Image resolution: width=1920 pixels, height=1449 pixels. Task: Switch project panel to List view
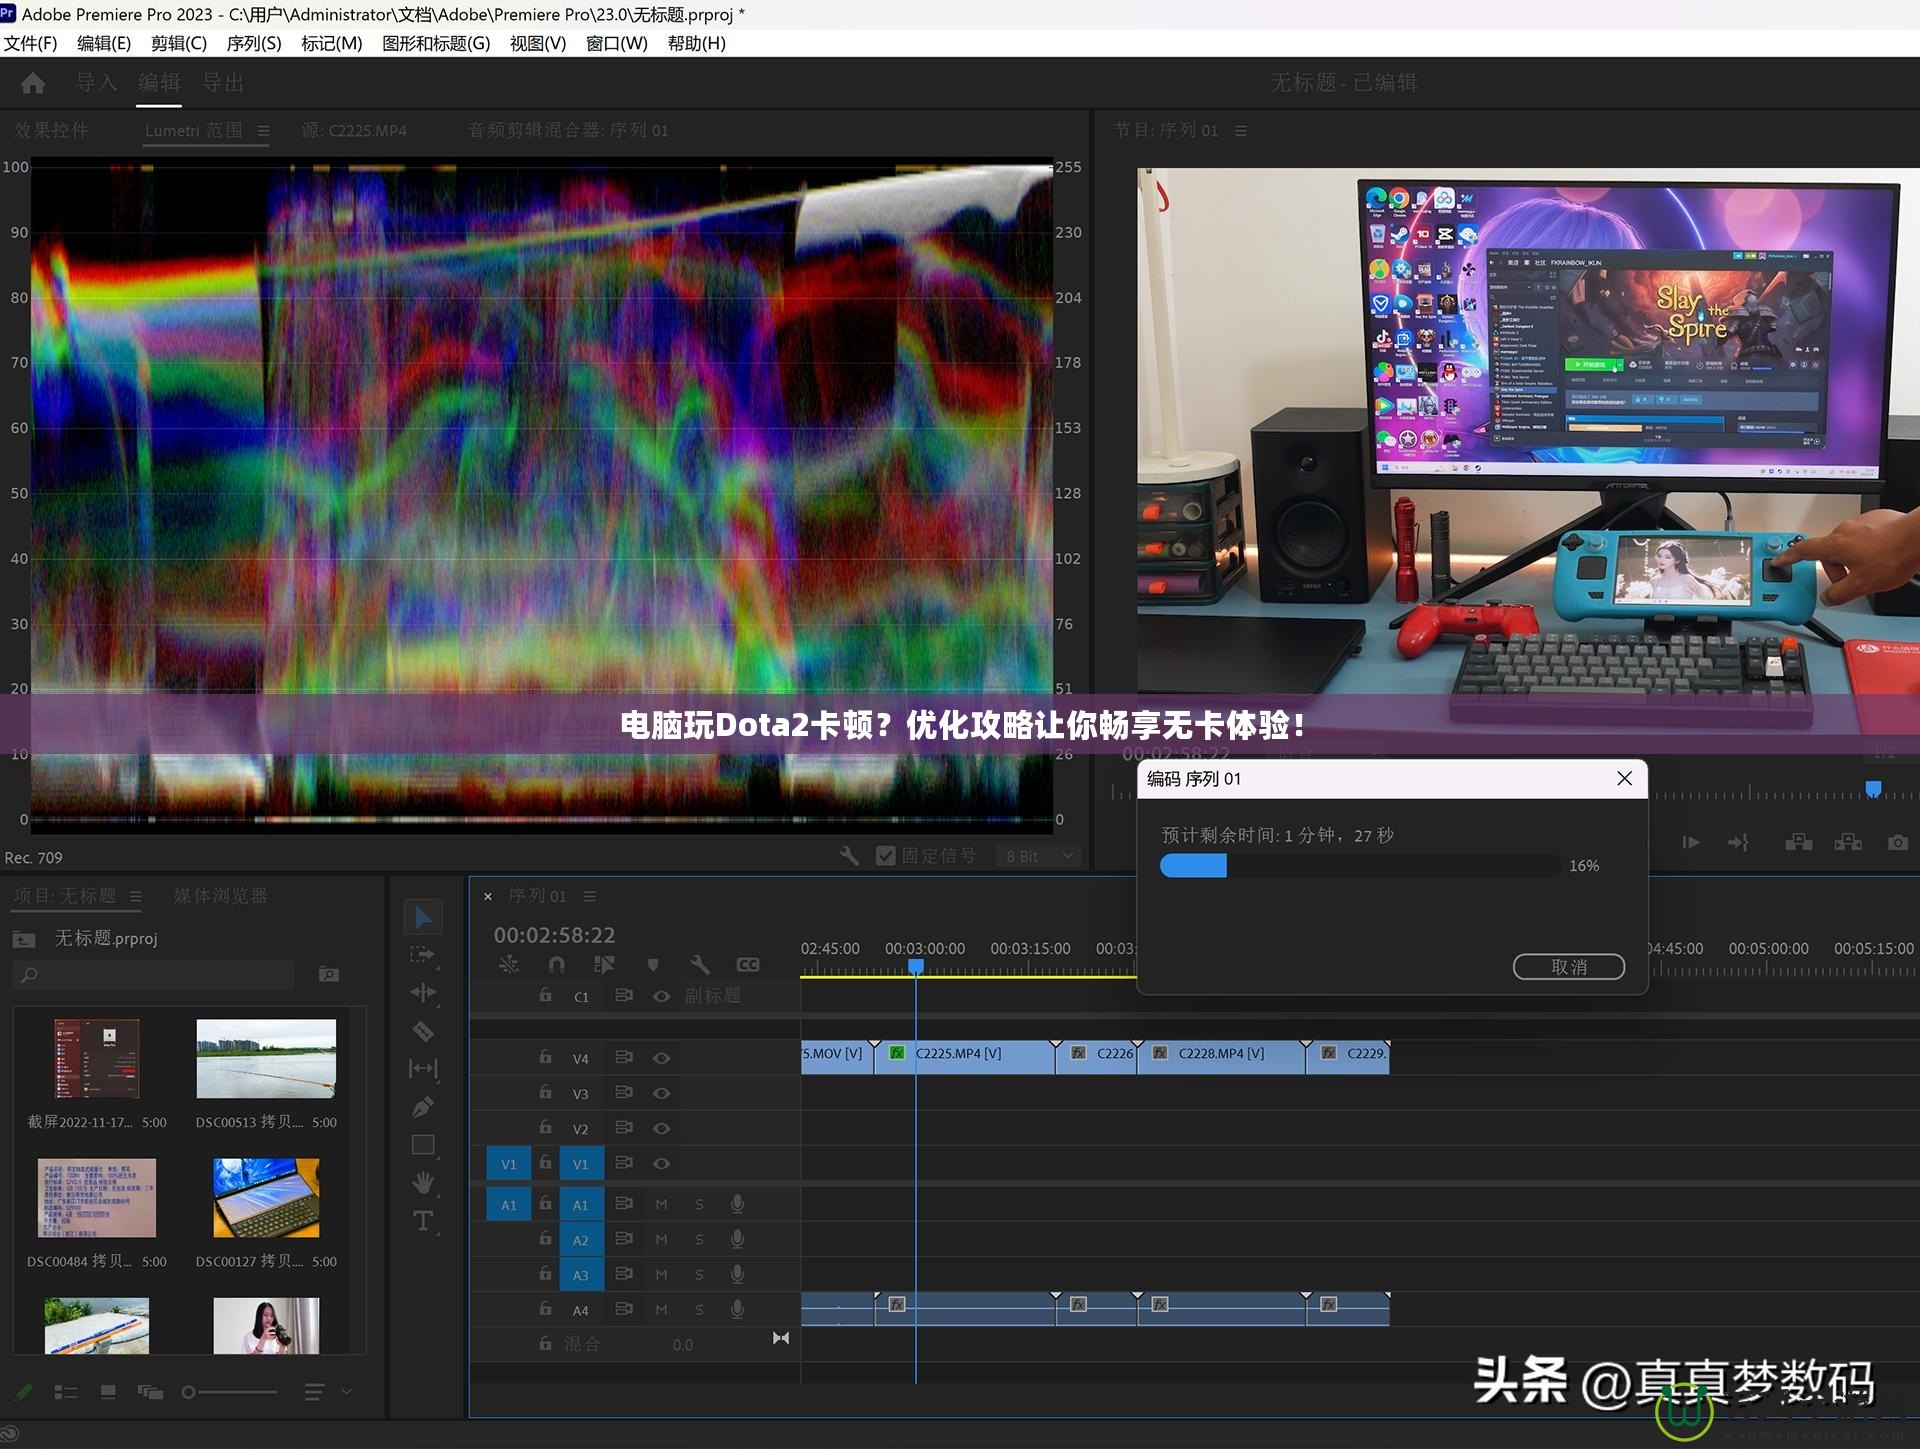click(66, 1392)
